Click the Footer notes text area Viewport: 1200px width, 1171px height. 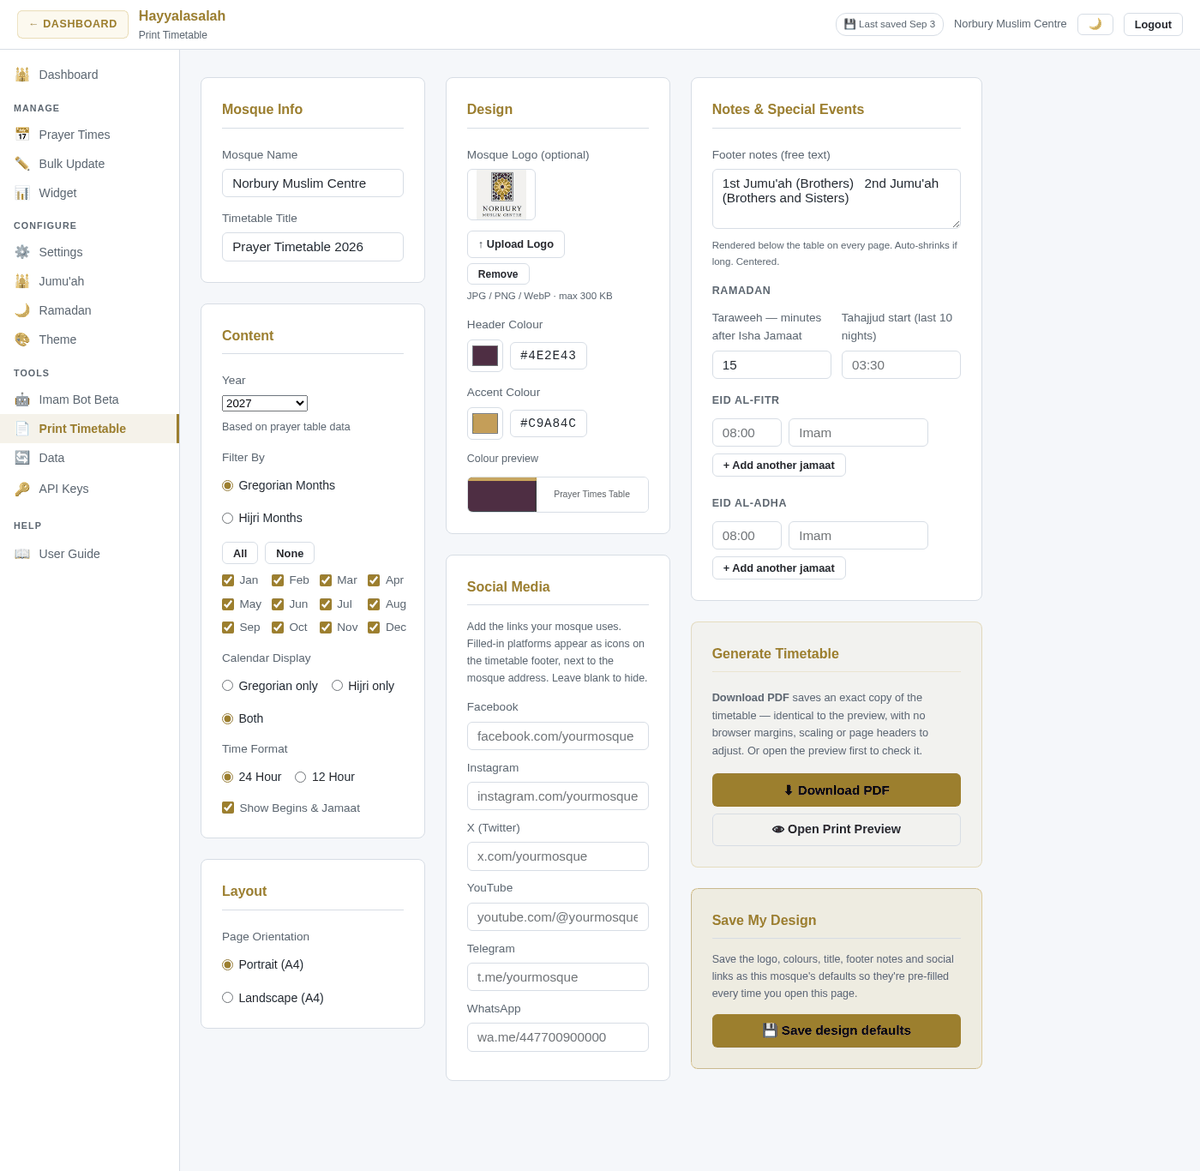836,199
